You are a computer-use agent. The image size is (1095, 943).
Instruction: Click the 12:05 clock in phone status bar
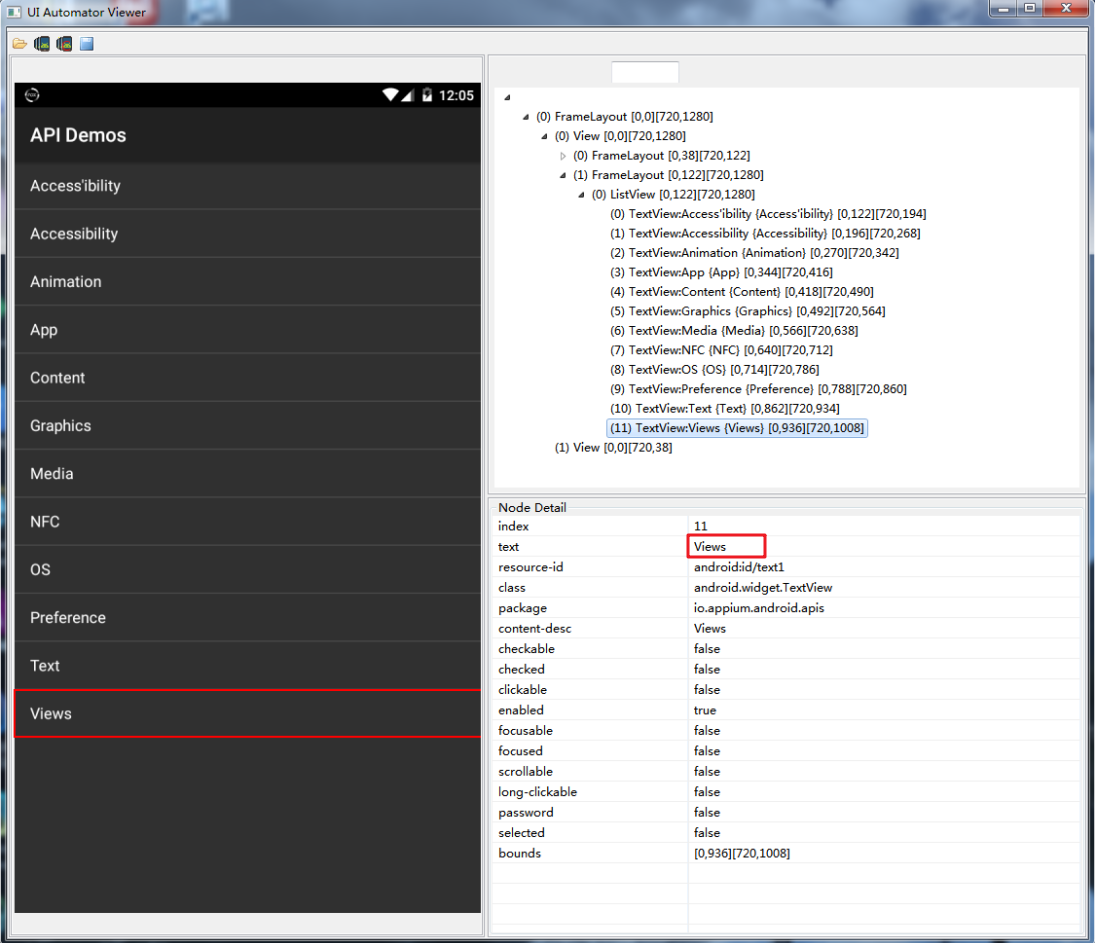coord(456,96)
